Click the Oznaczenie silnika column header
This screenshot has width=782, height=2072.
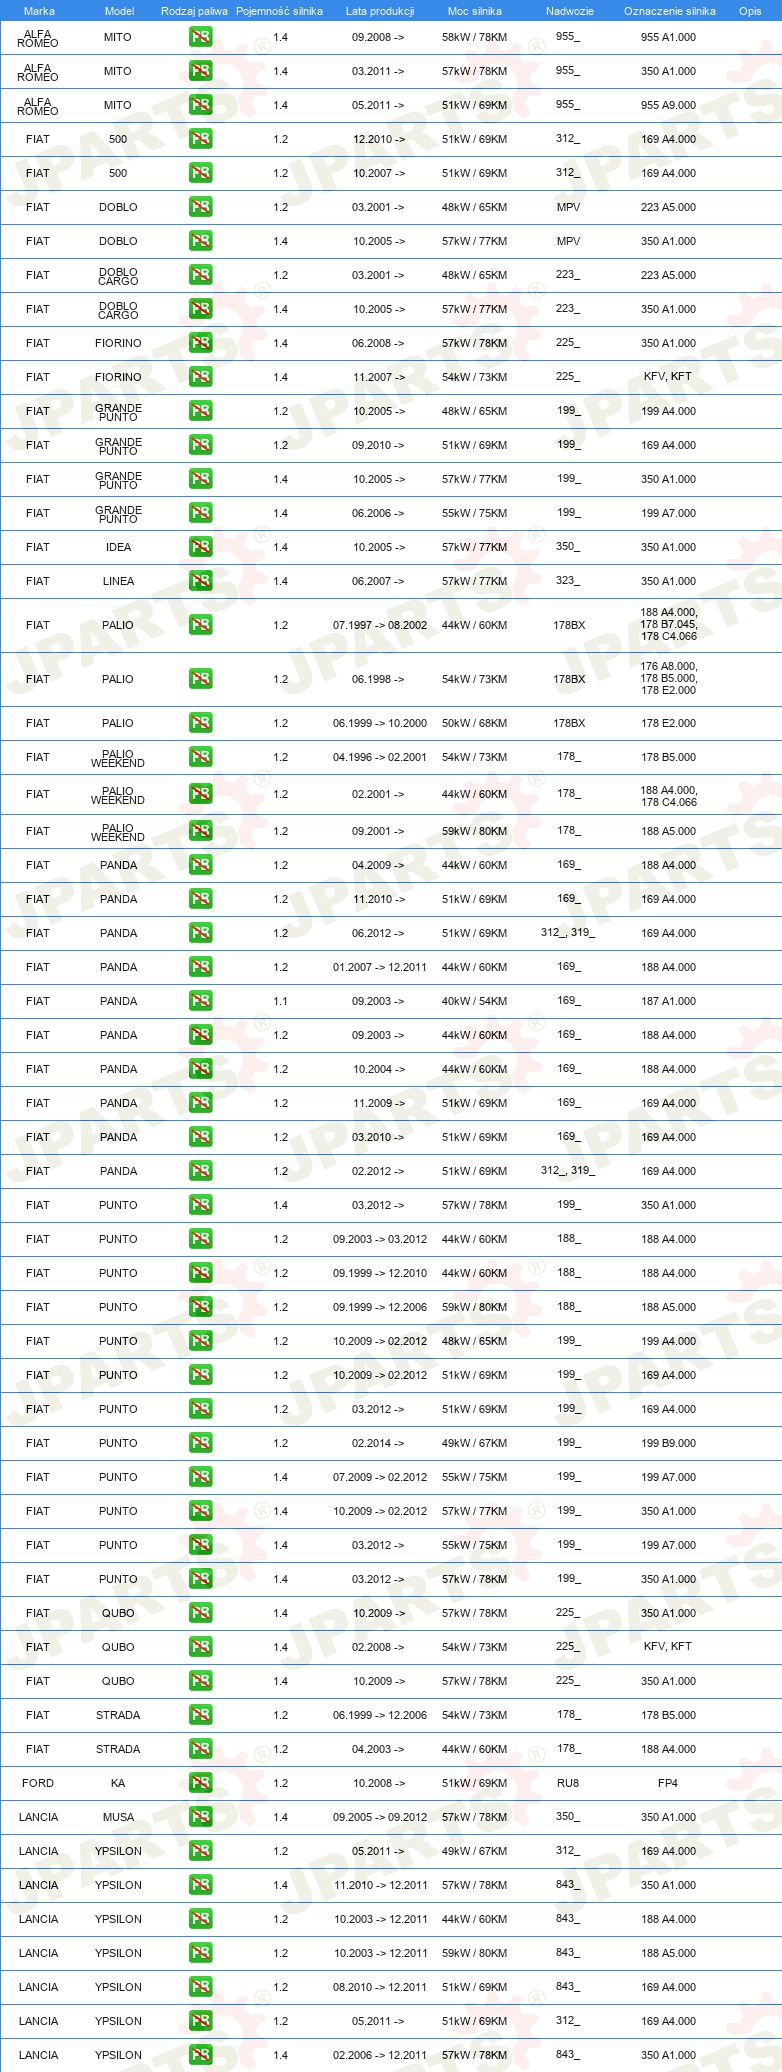tap(670, 11)
